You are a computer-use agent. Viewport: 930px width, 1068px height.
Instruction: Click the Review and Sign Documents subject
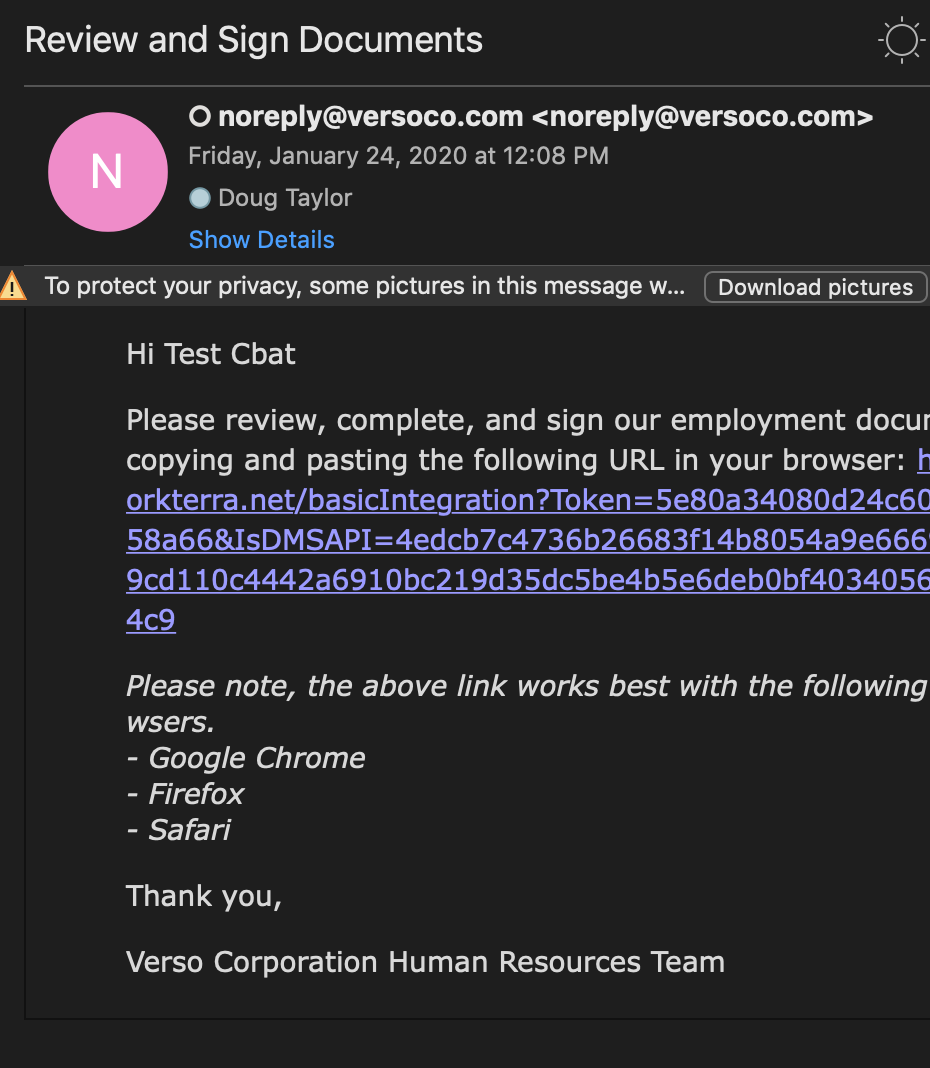pos(254,40)
